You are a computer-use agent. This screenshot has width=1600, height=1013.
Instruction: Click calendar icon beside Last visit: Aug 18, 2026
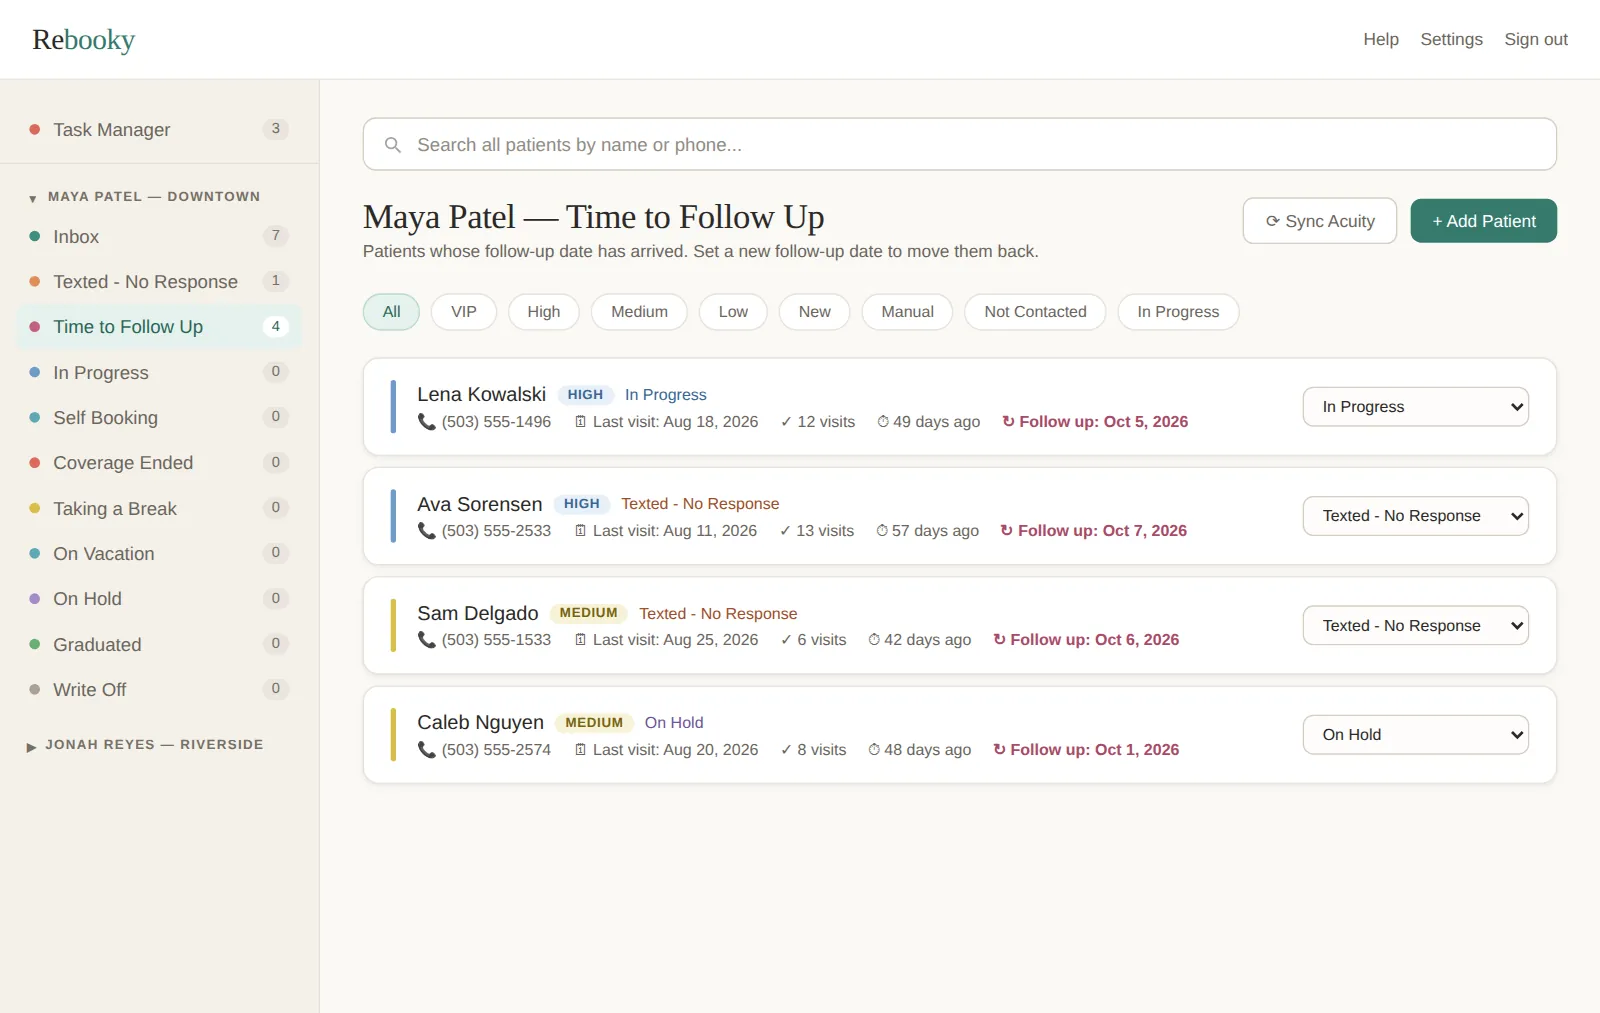[580, 422]
